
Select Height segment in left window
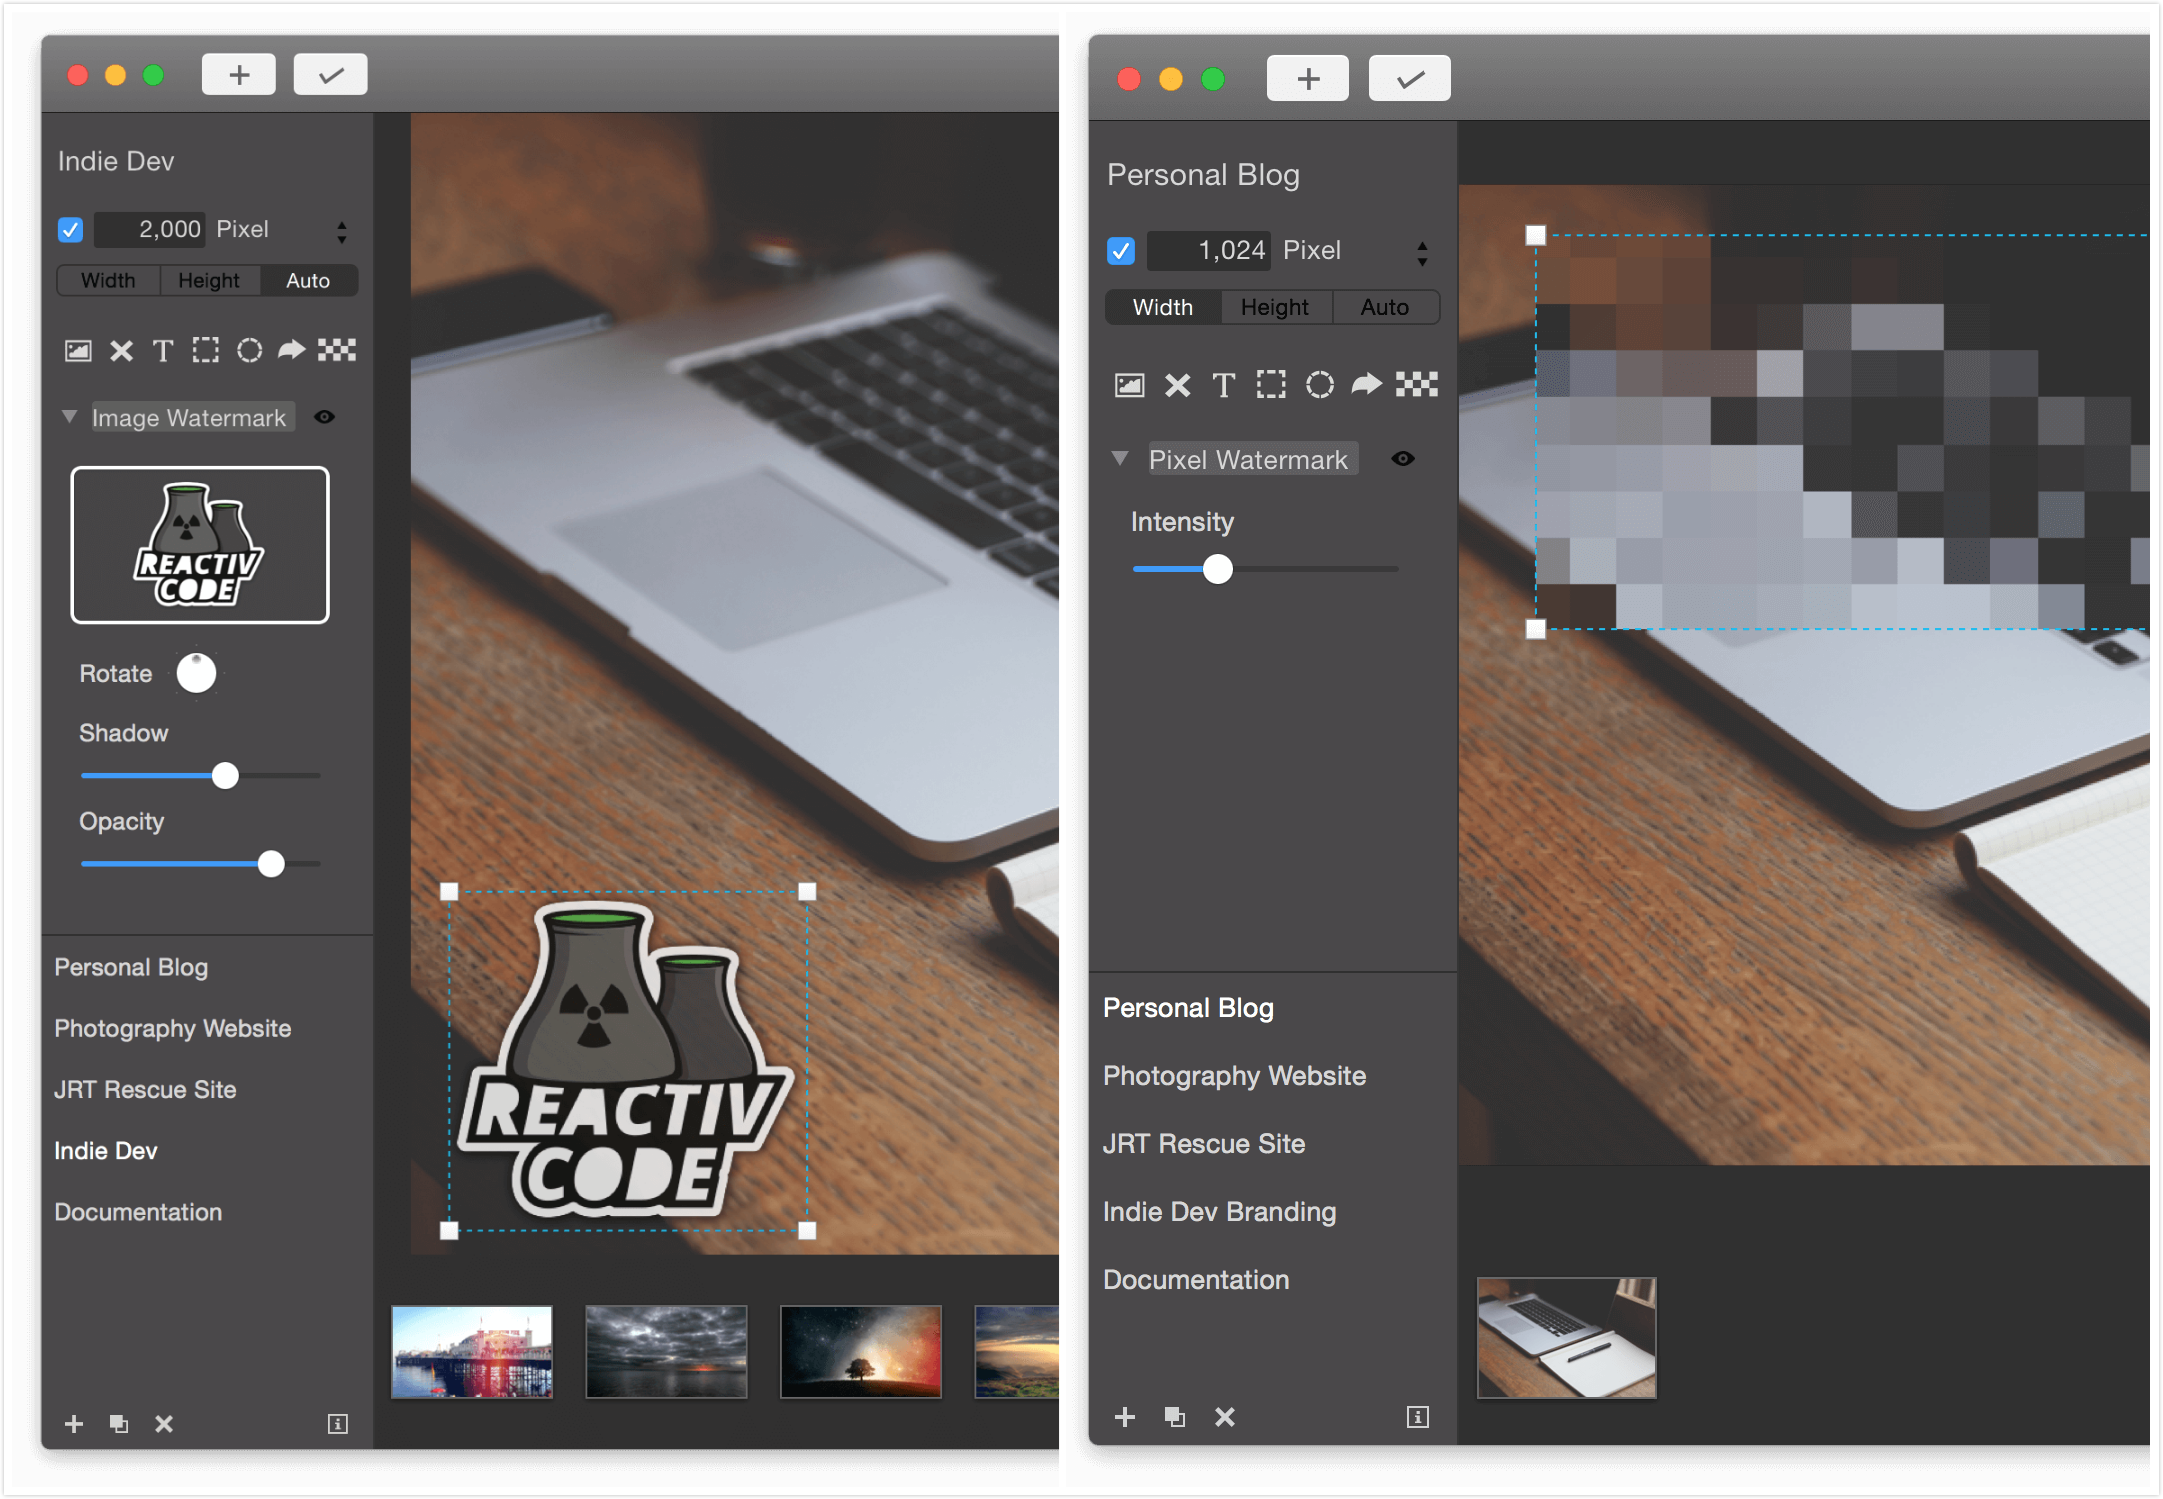click(x=209, y=281)
